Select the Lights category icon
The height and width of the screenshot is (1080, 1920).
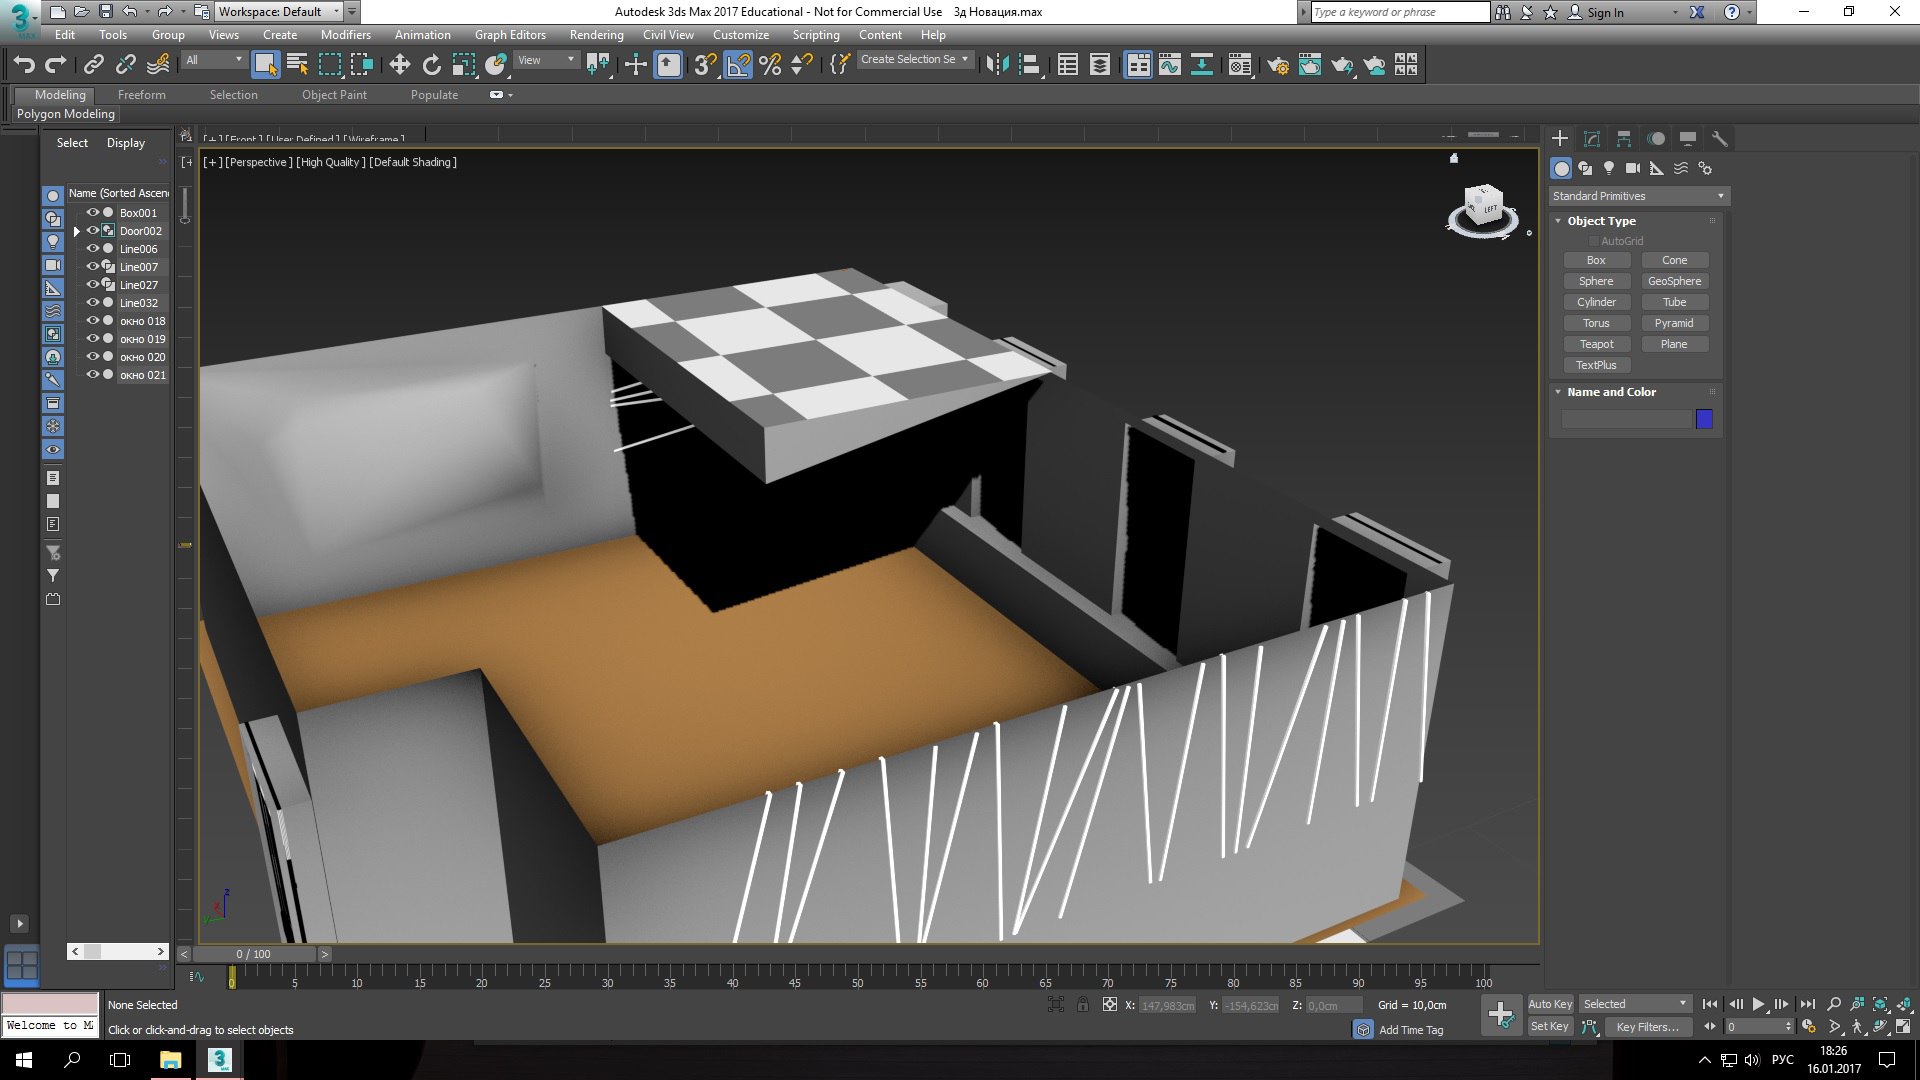(x=1608, y=168)
